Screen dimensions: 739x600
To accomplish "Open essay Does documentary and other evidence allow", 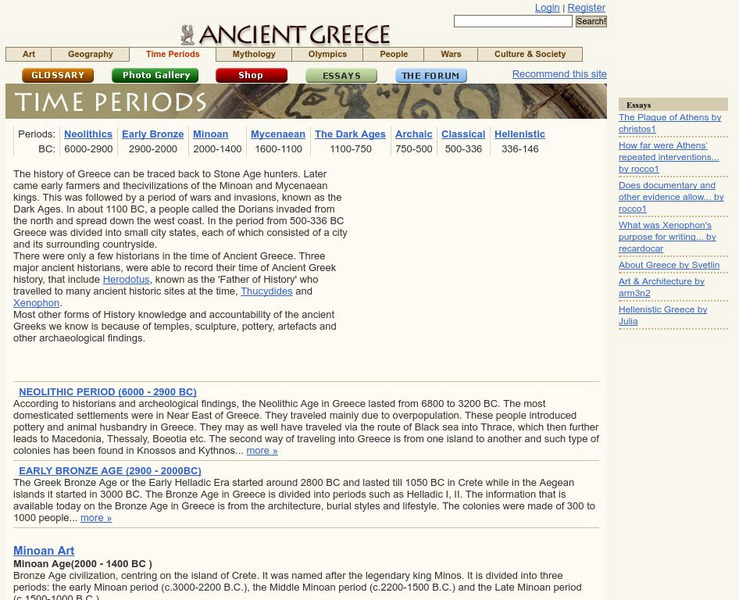I will coord(671,197).
